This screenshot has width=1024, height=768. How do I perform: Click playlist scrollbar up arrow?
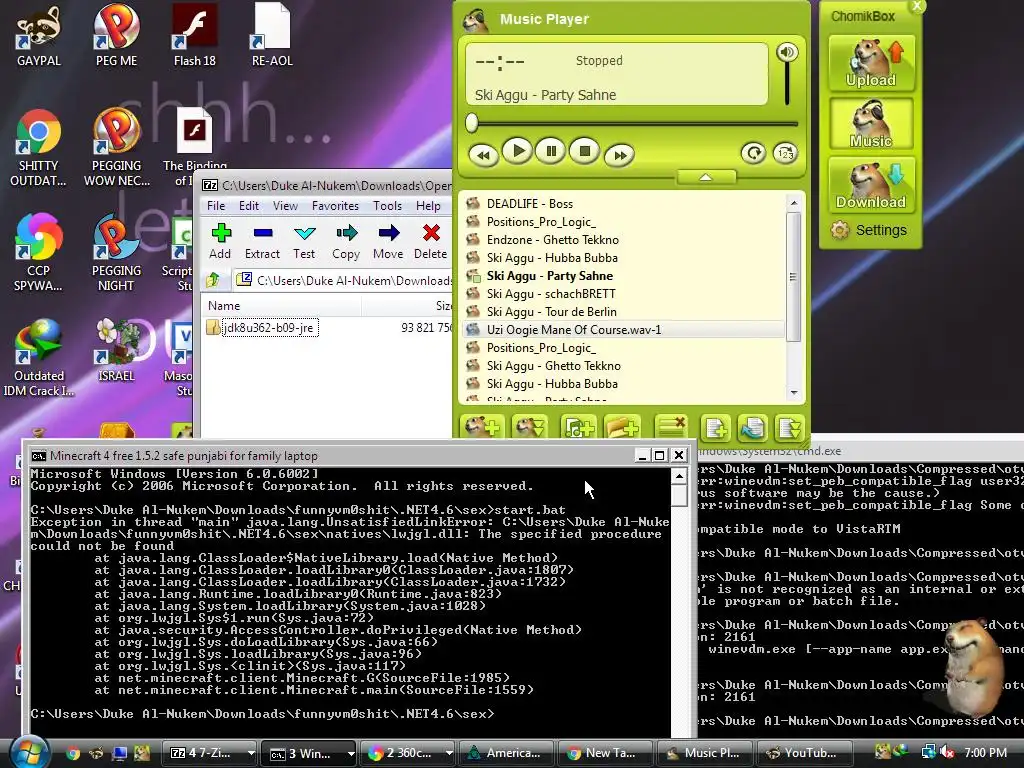pyautogui.click(x=793, y=203)
